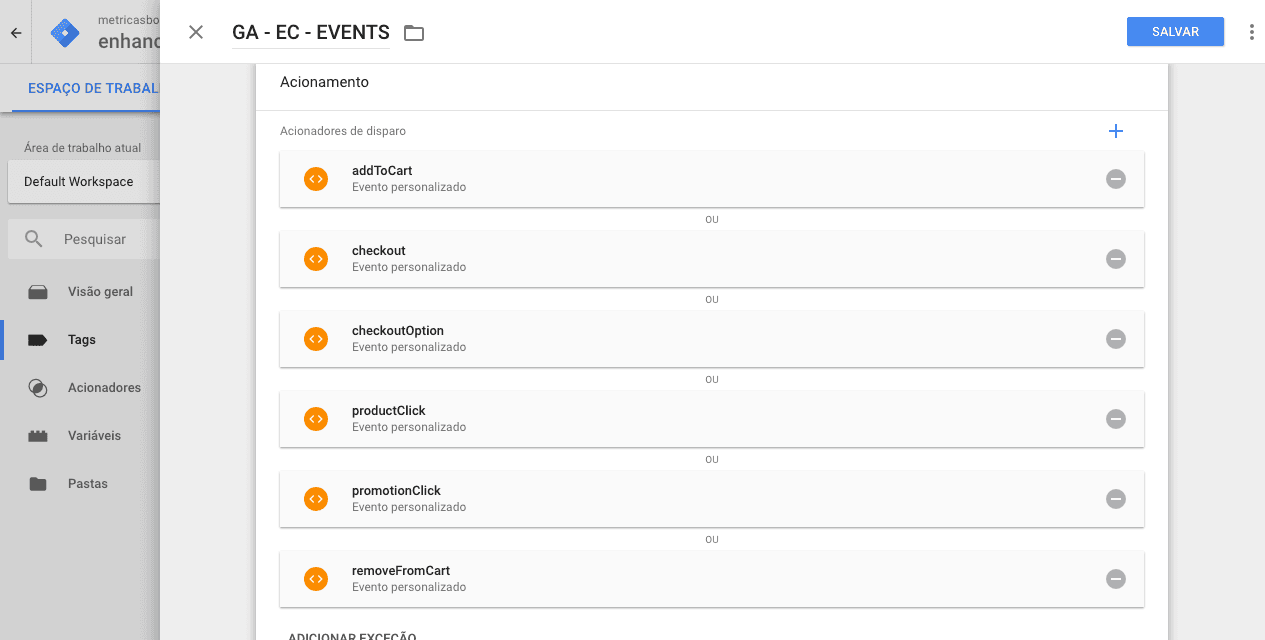Click the back arrow at top left
1265x640 pixels.
(16, 33)
